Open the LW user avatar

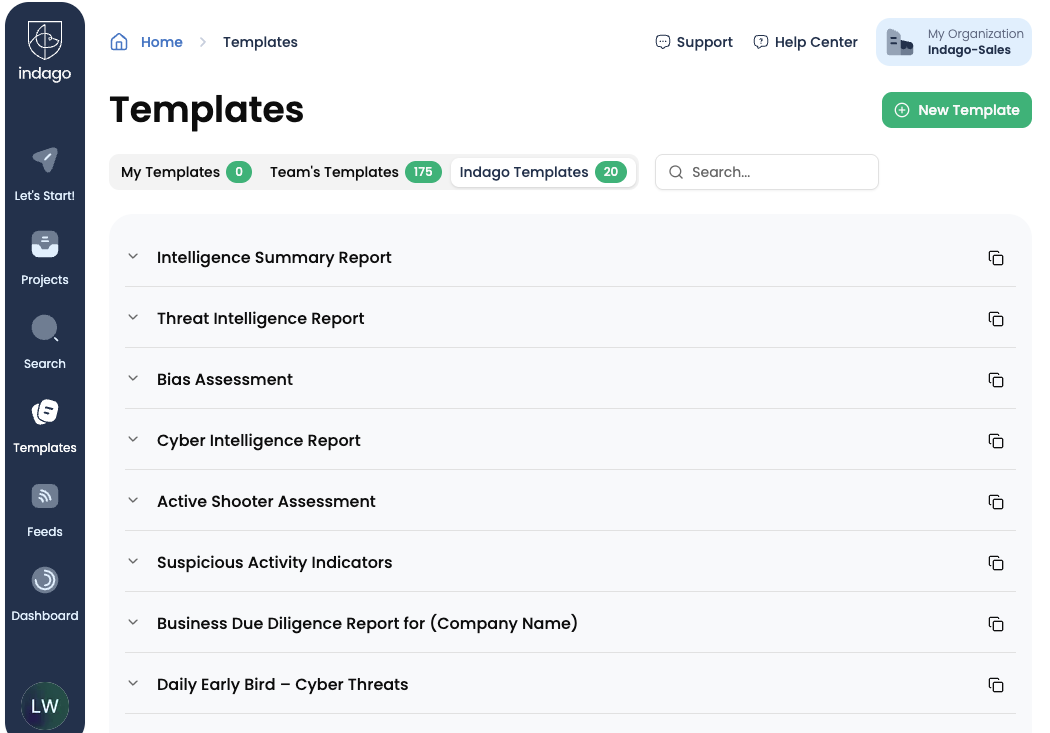click(x=45, y=706)
